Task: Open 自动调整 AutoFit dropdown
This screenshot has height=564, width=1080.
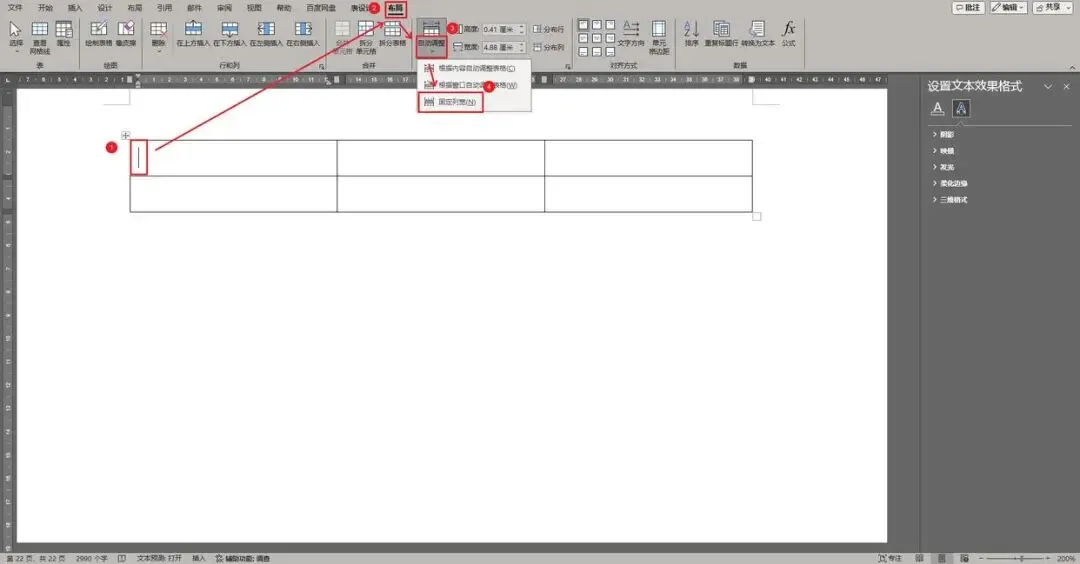Action: tap(432, 38)
